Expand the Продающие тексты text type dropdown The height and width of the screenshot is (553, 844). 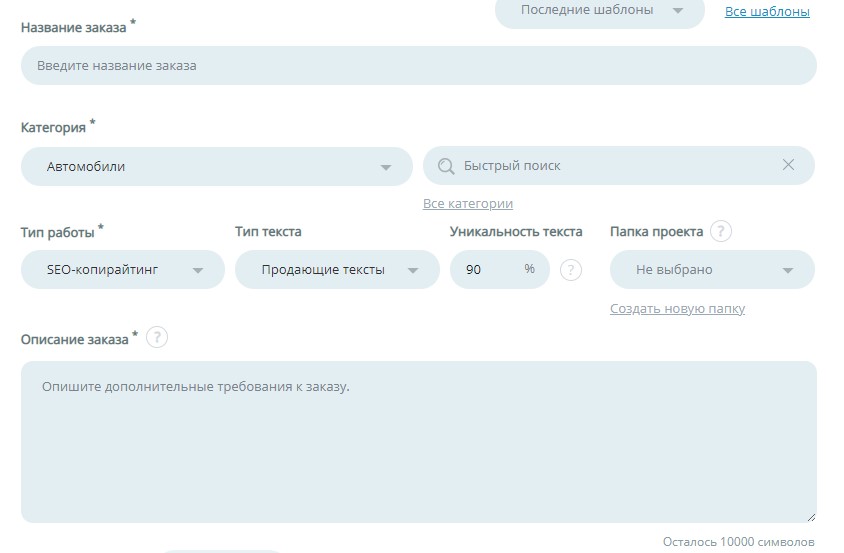pos(337,269)
